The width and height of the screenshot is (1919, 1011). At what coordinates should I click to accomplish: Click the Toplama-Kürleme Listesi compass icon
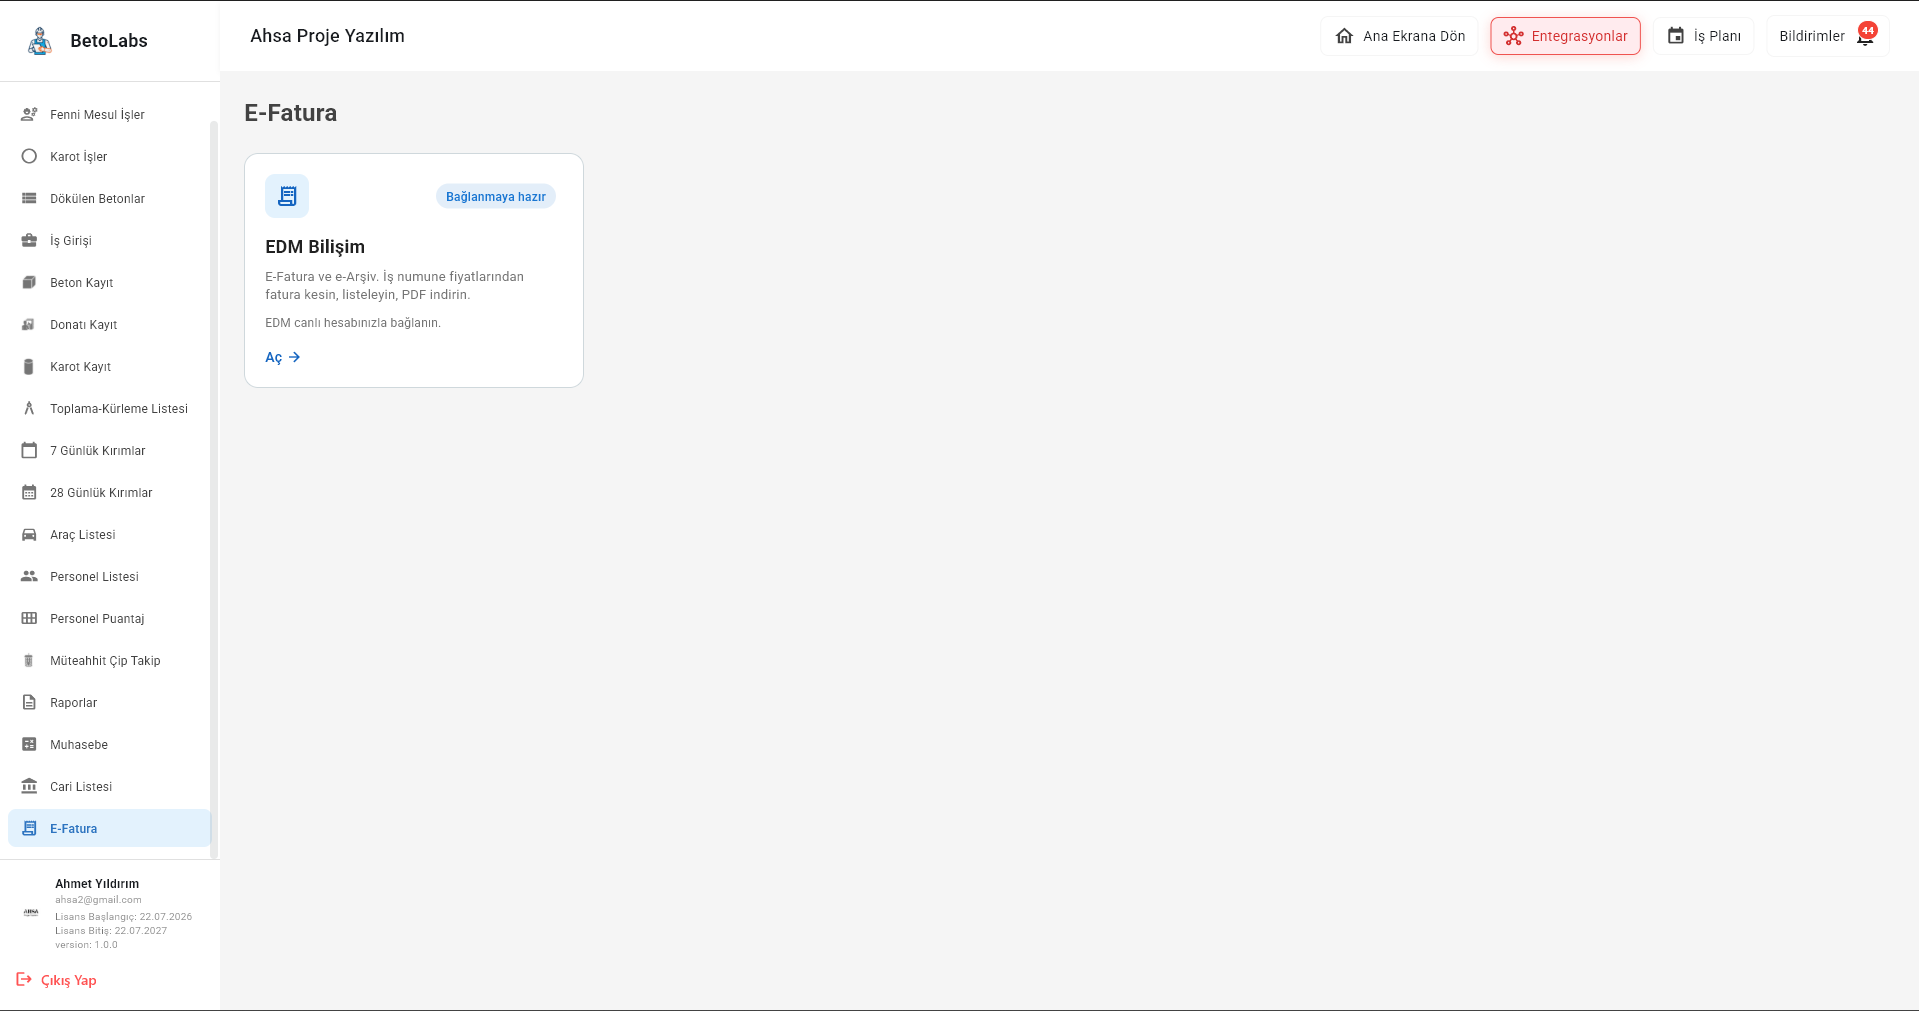(x=29, y=408)
